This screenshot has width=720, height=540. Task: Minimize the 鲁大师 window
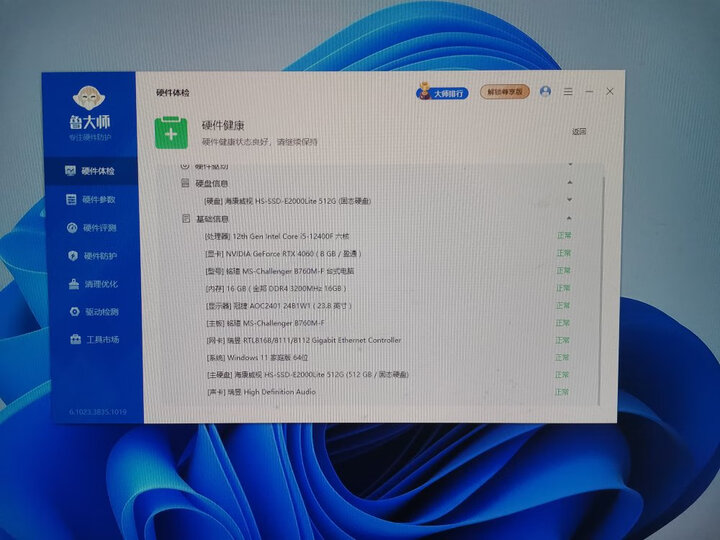tap(589, 92)
